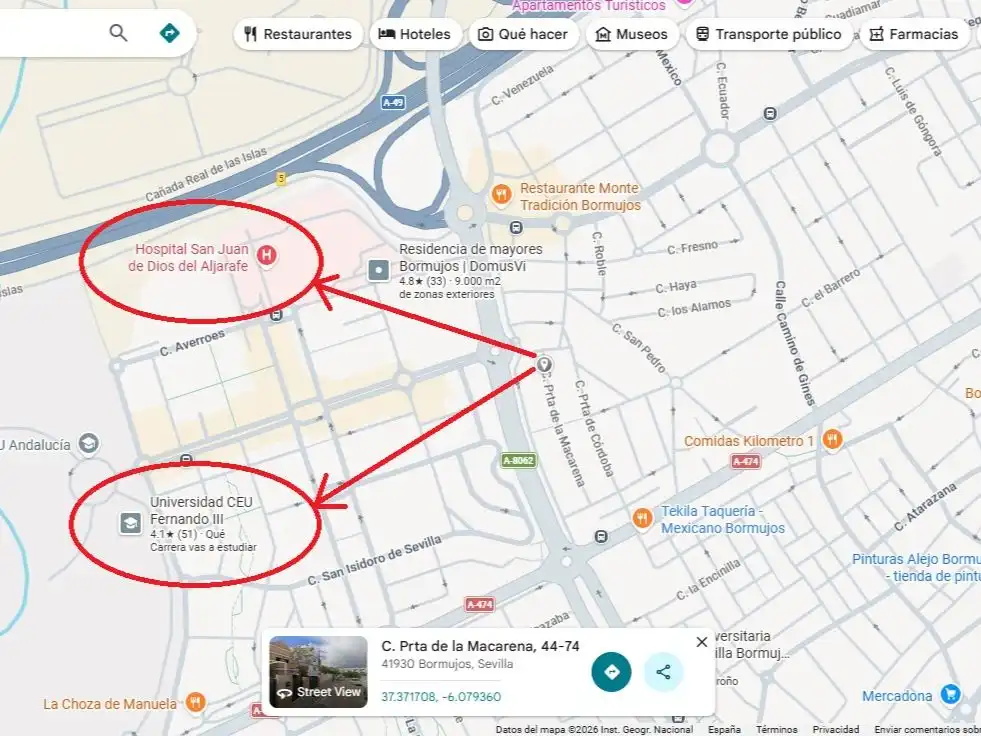Click the Andalucía university graduation-cap marker

click(89, 444)
